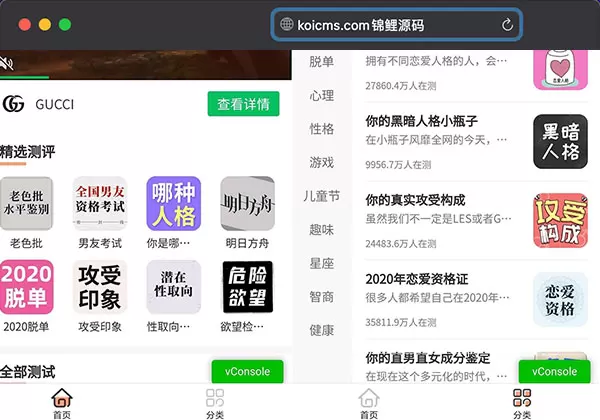This screenshot has height=420, width=600.
Task: Tap the 首页 home icon on right page
Action: click(369, 403)
